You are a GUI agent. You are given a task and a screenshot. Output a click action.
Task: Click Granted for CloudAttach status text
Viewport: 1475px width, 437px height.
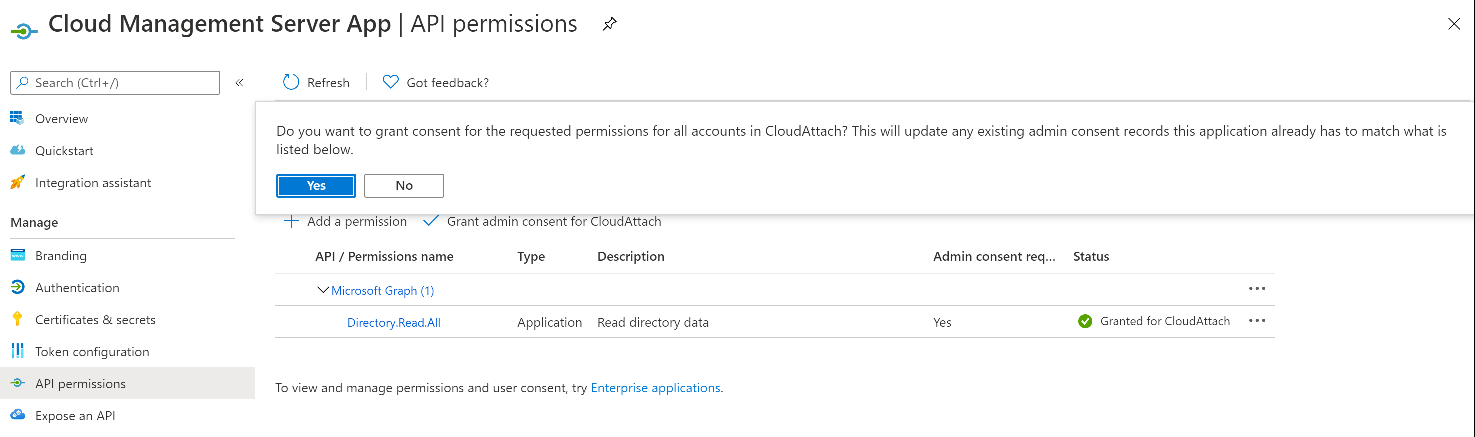pyautogui.click(x=1165, y=321)
